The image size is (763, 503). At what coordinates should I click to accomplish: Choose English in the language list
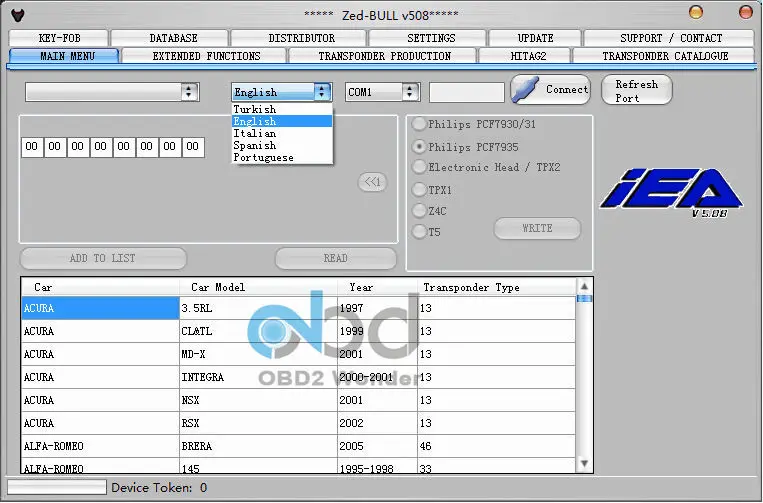[282, 121]
